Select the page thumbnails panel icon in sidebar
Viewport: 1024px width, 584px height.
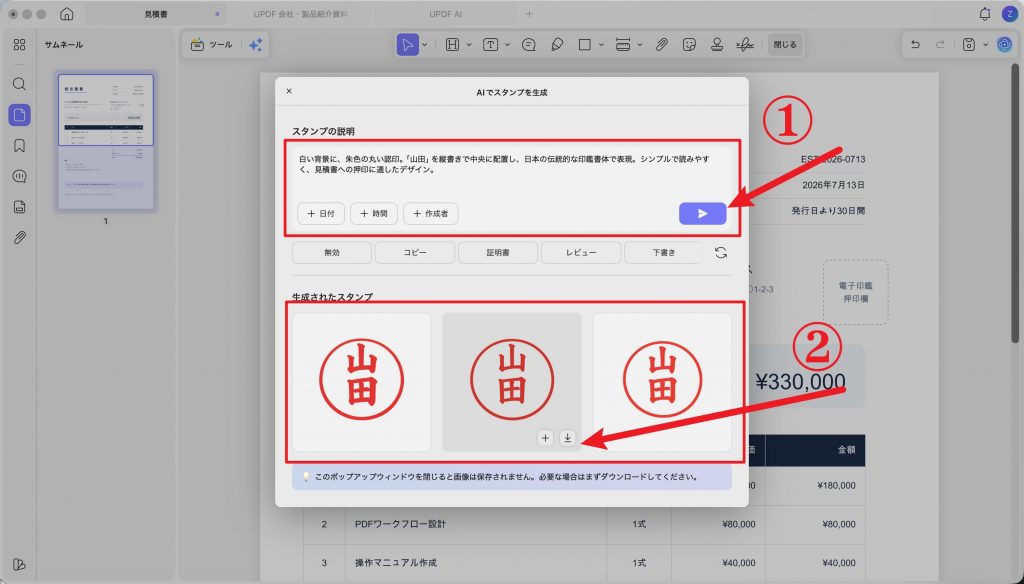[20, 115]
